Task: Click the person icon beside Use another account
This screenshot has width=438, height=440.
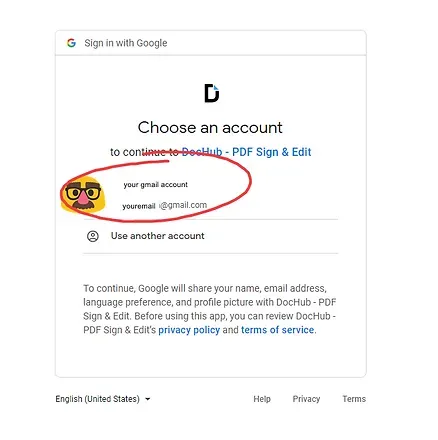Action: point(93,236)
